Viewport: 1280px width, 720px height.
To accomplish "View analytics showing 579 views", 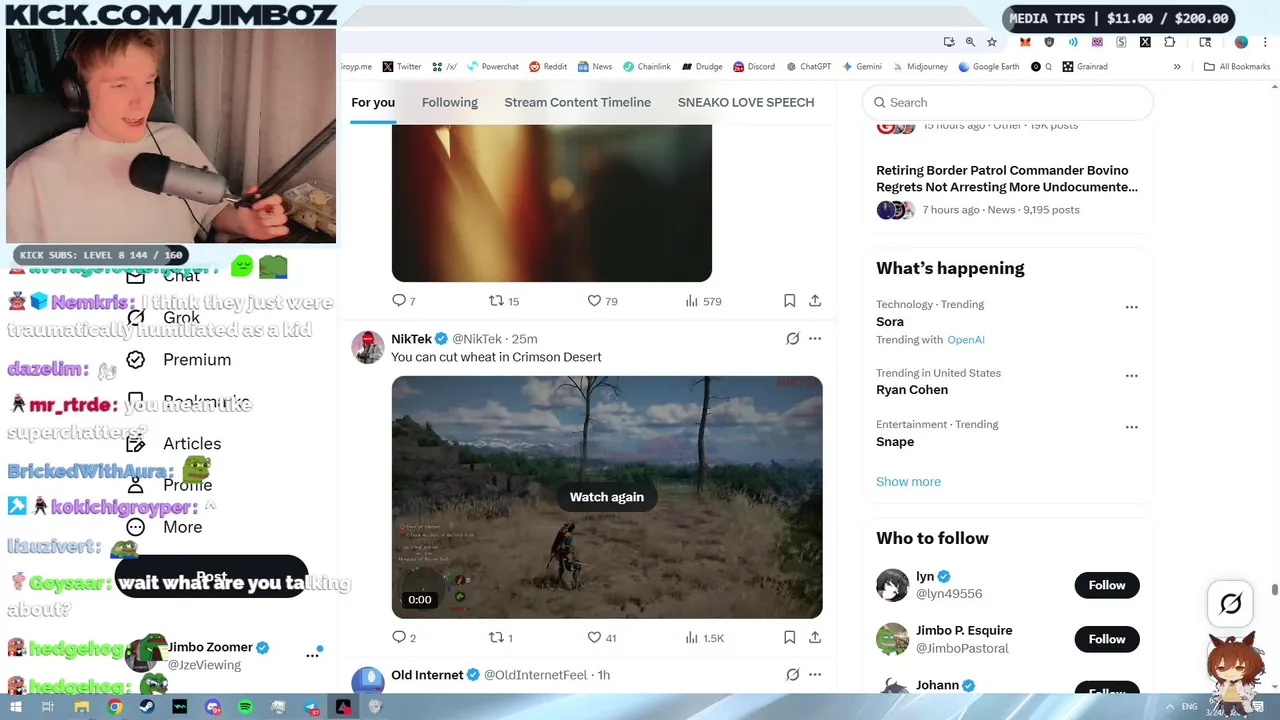I will (x=703, y=300).
